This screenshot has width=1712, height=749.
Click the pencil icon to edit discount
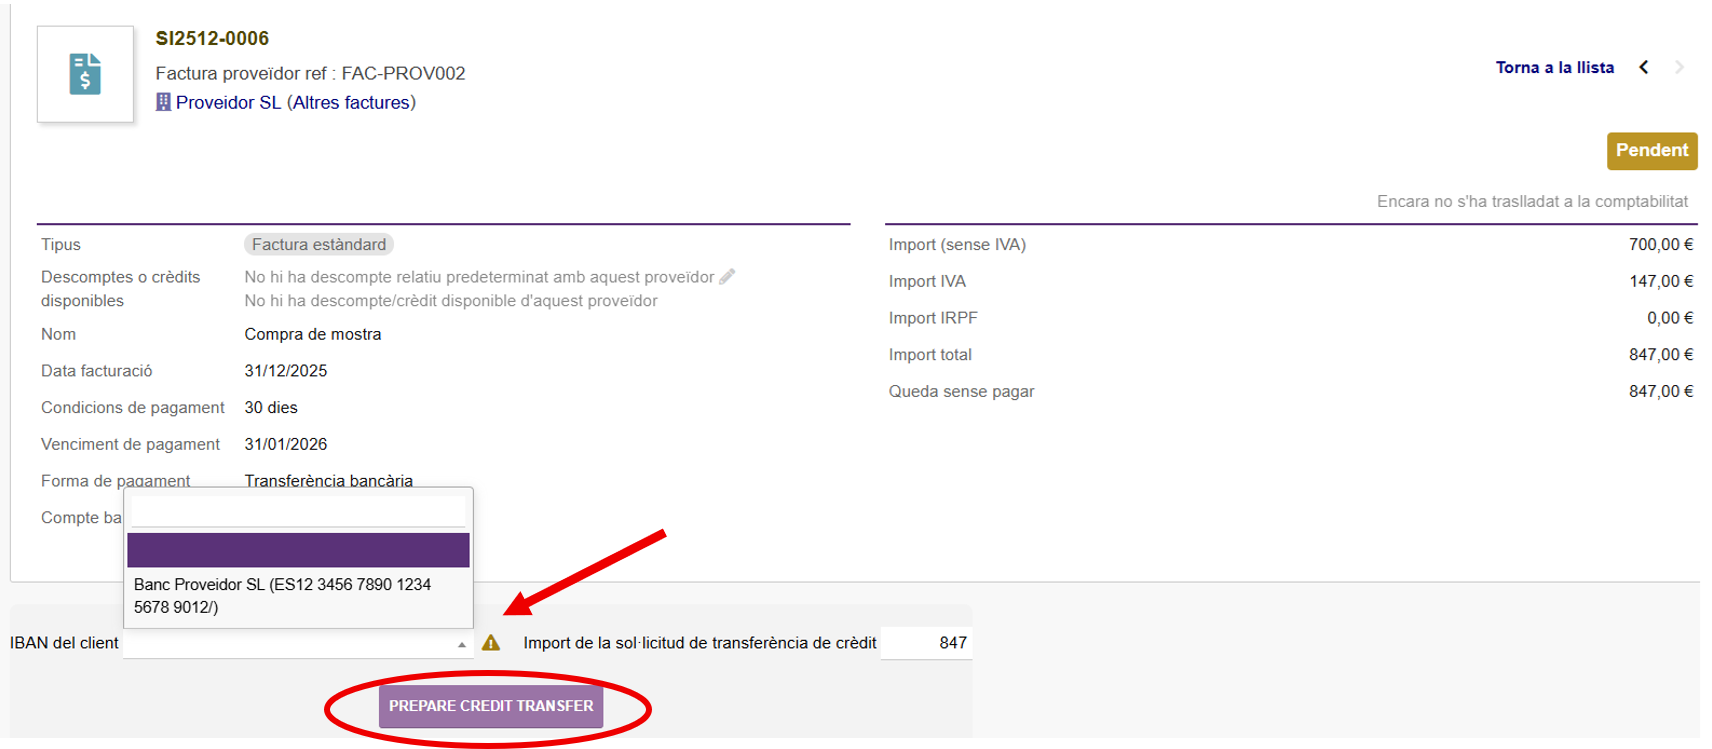click(727, 277)
